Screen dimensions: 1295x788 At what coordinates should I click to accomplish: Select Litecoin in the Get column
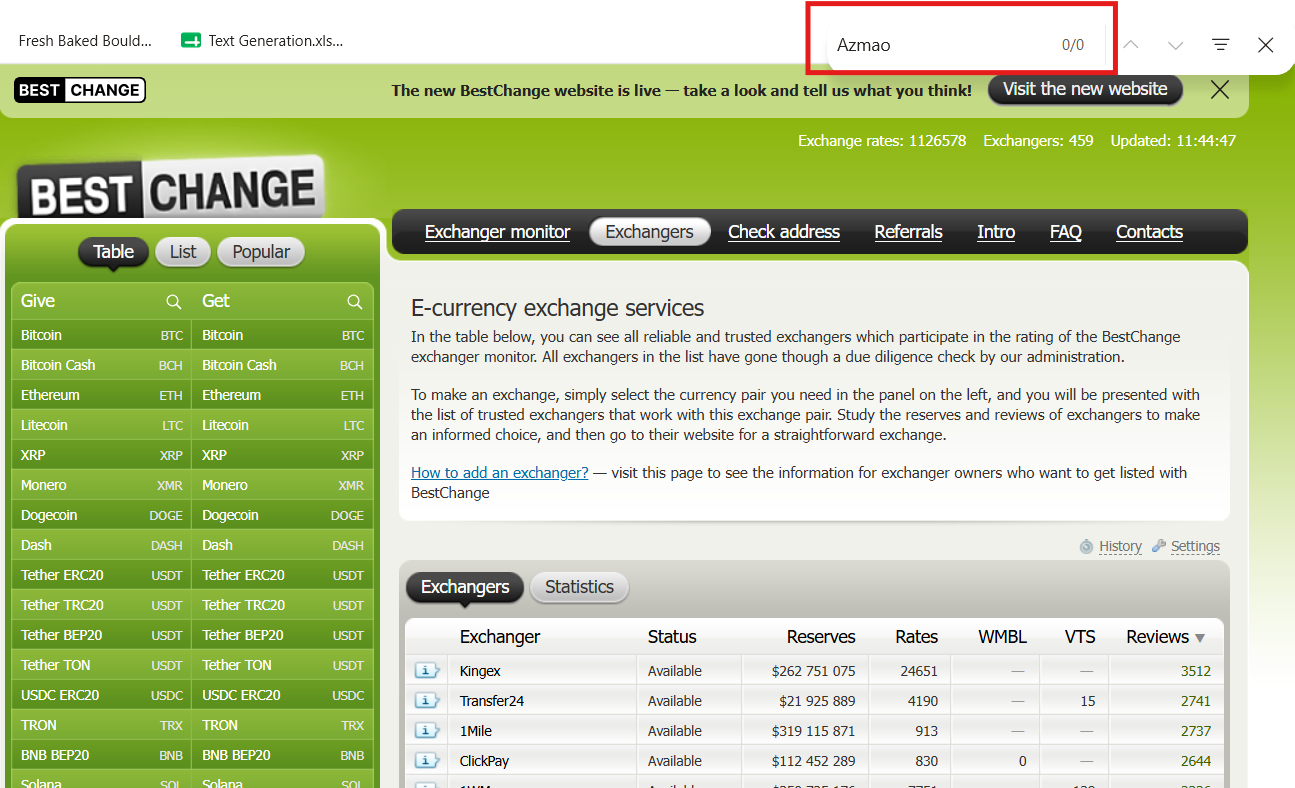coord(283,425)
